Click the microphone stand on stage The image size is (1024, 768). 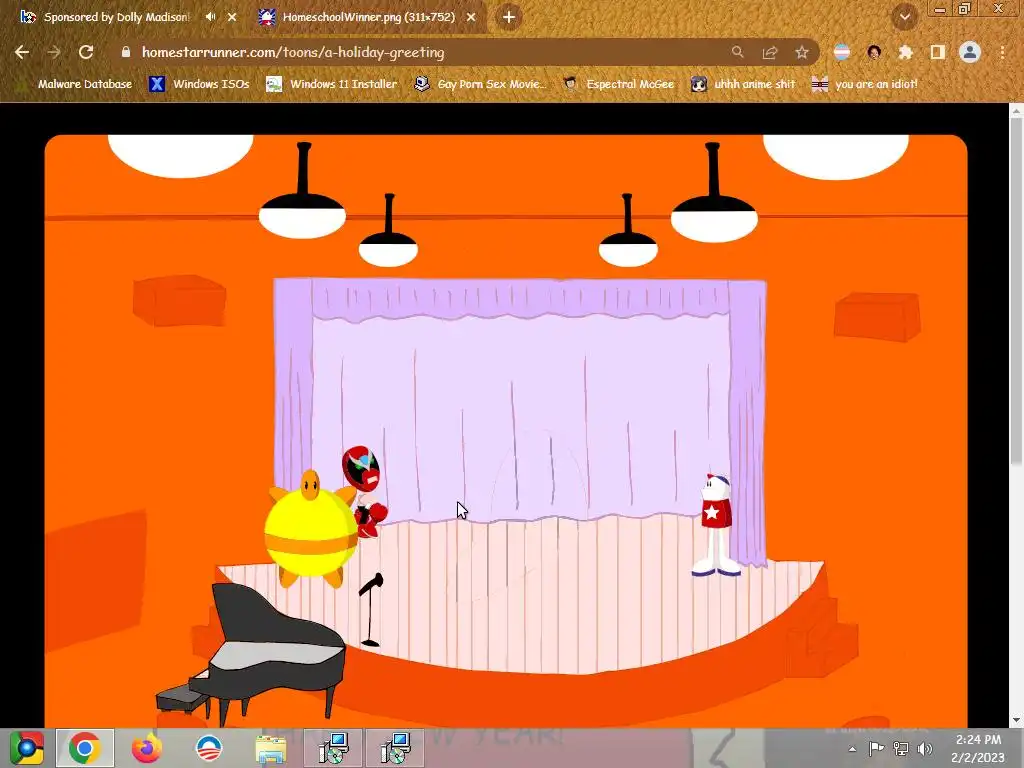pyautogui.click(x=372, y=610)
